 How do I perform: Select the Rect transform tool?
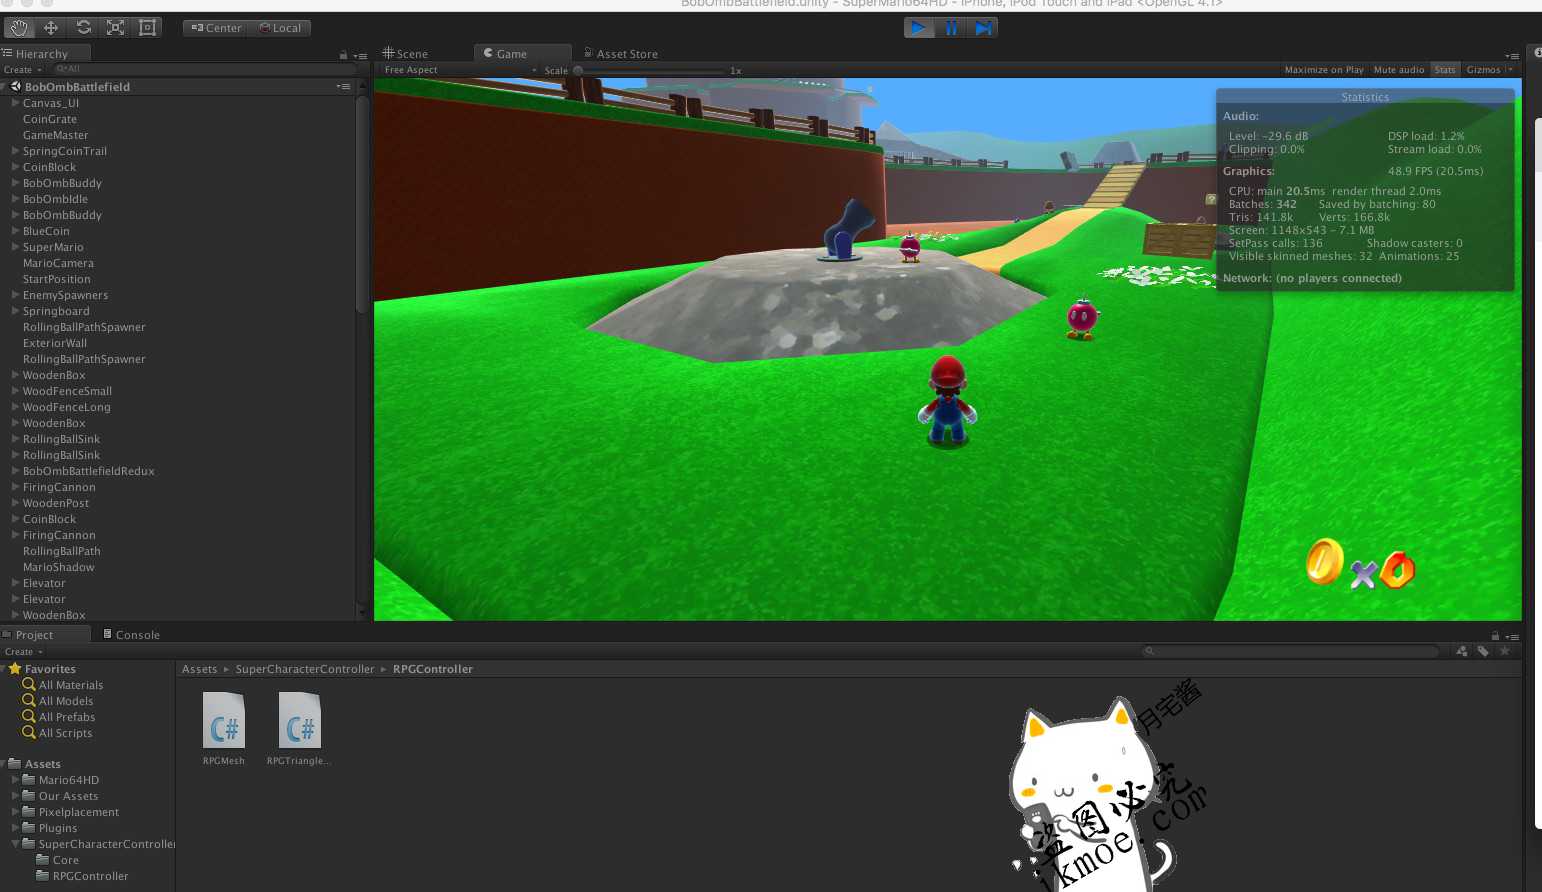[x=147, y=28]
